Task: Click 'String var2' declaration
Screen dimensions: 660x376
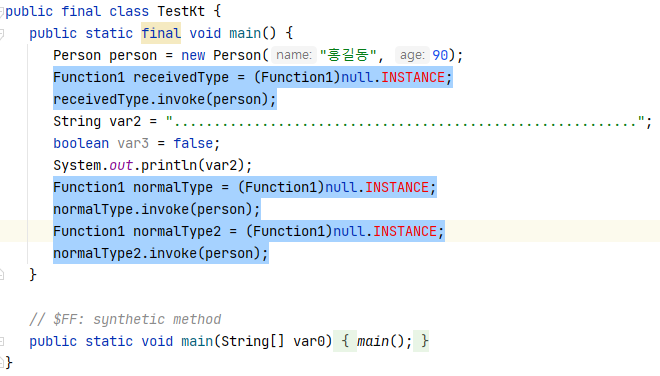Action: point(97,122)
